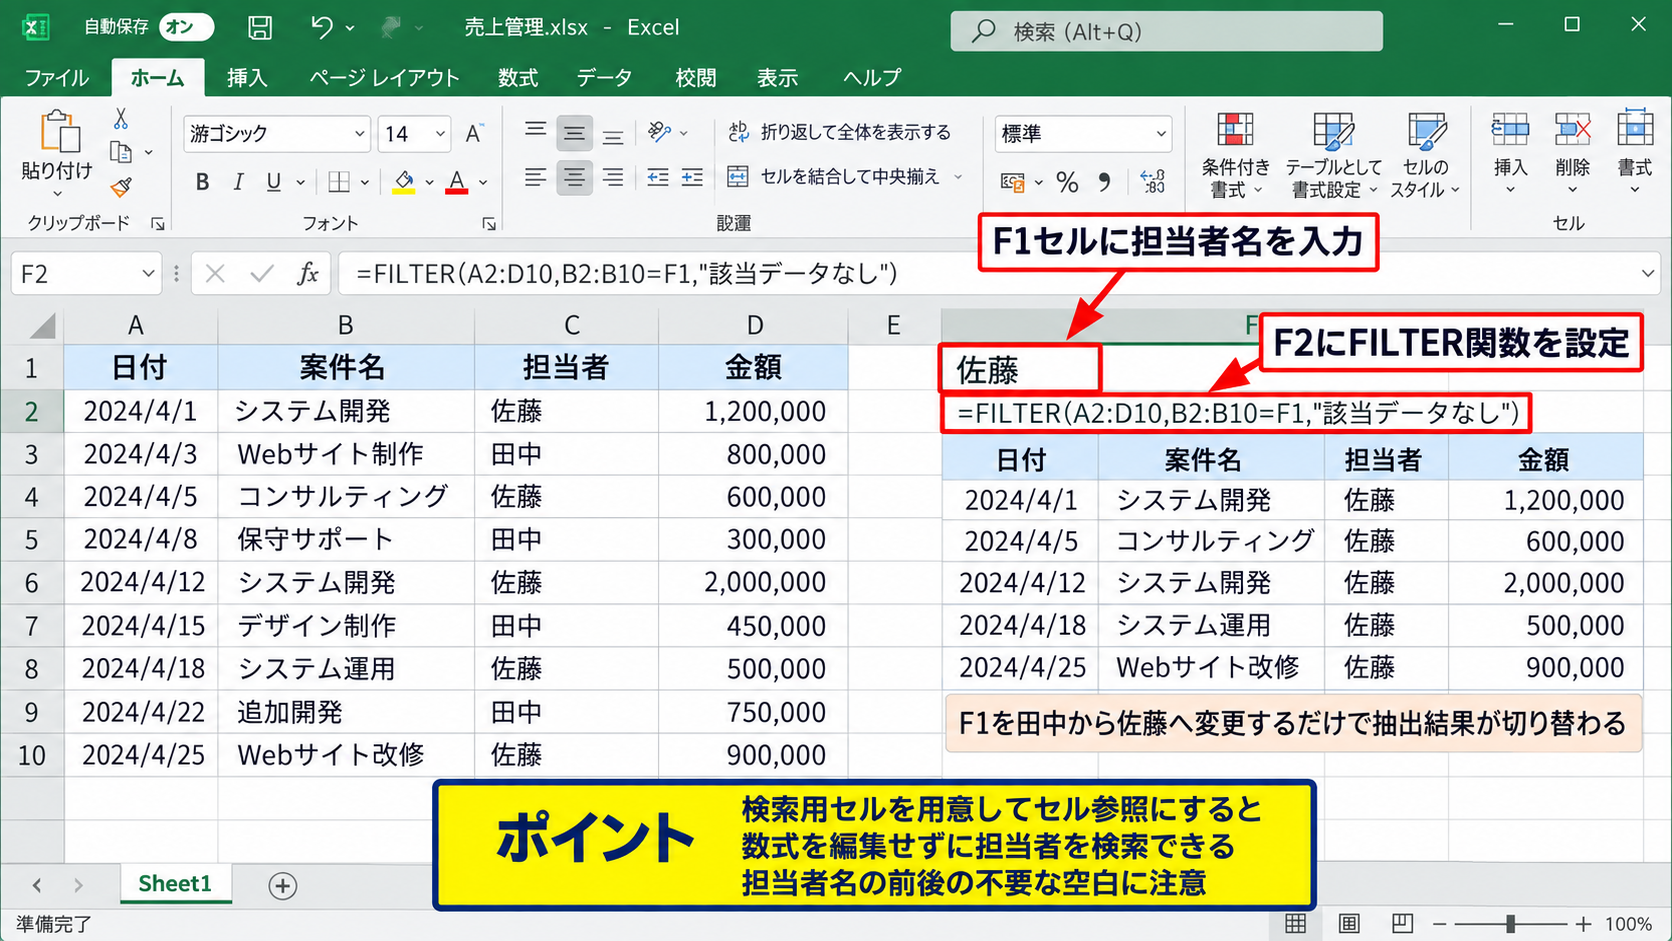Click the new sheet plus button
1672x941 pixels.
coord(283,886)
